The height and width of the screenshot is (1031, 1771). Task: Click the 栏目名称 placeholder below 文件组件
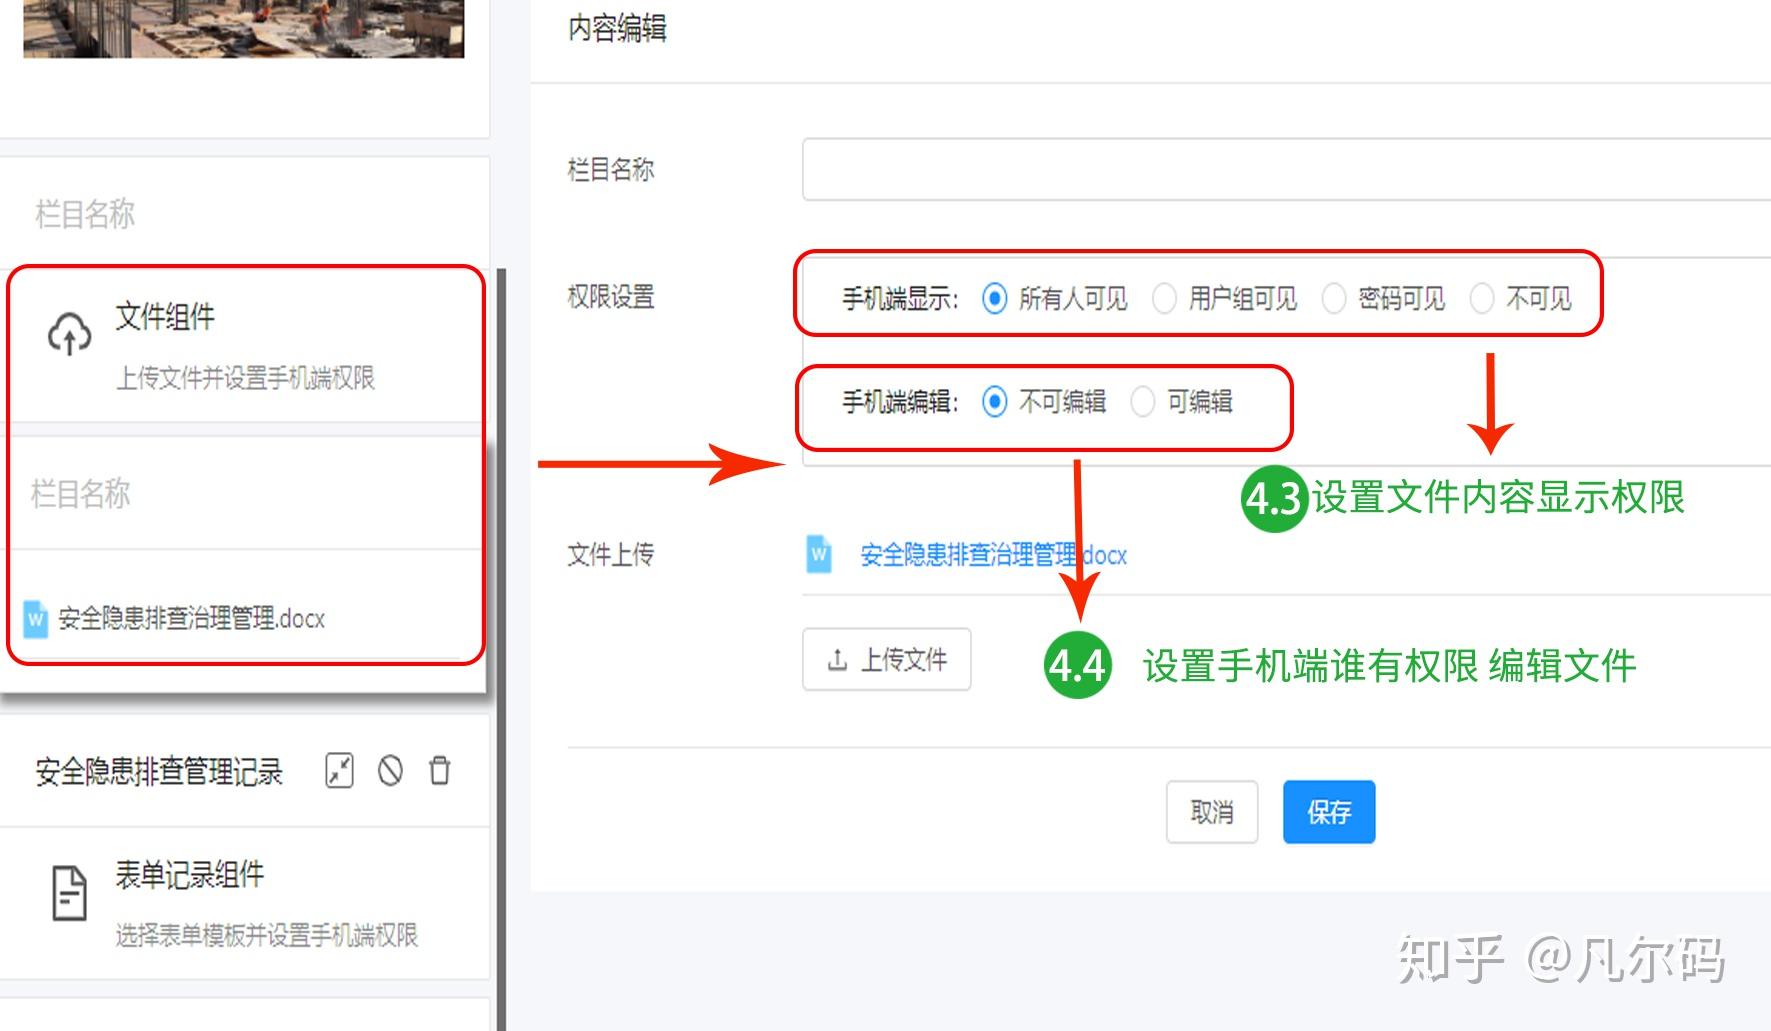click(81, 494)
